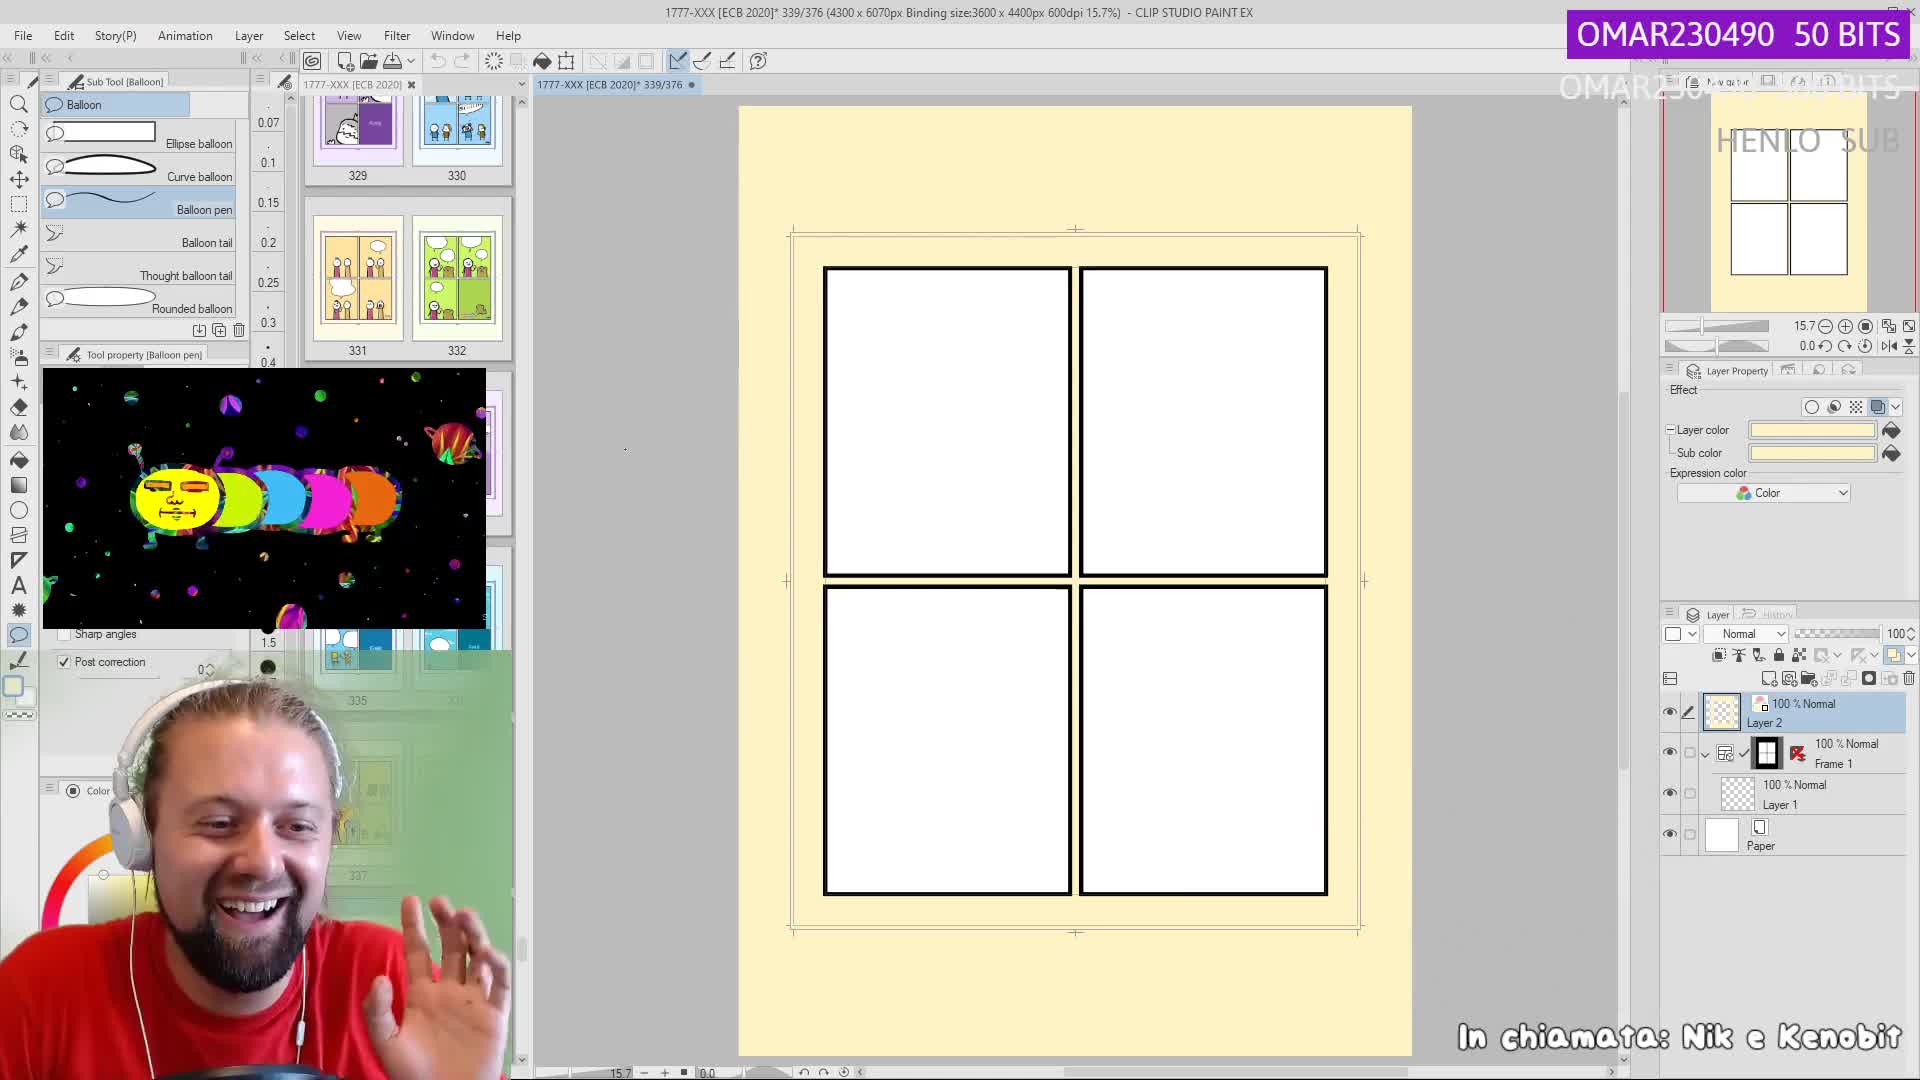Expand layer color effect options arrow

1896,407
